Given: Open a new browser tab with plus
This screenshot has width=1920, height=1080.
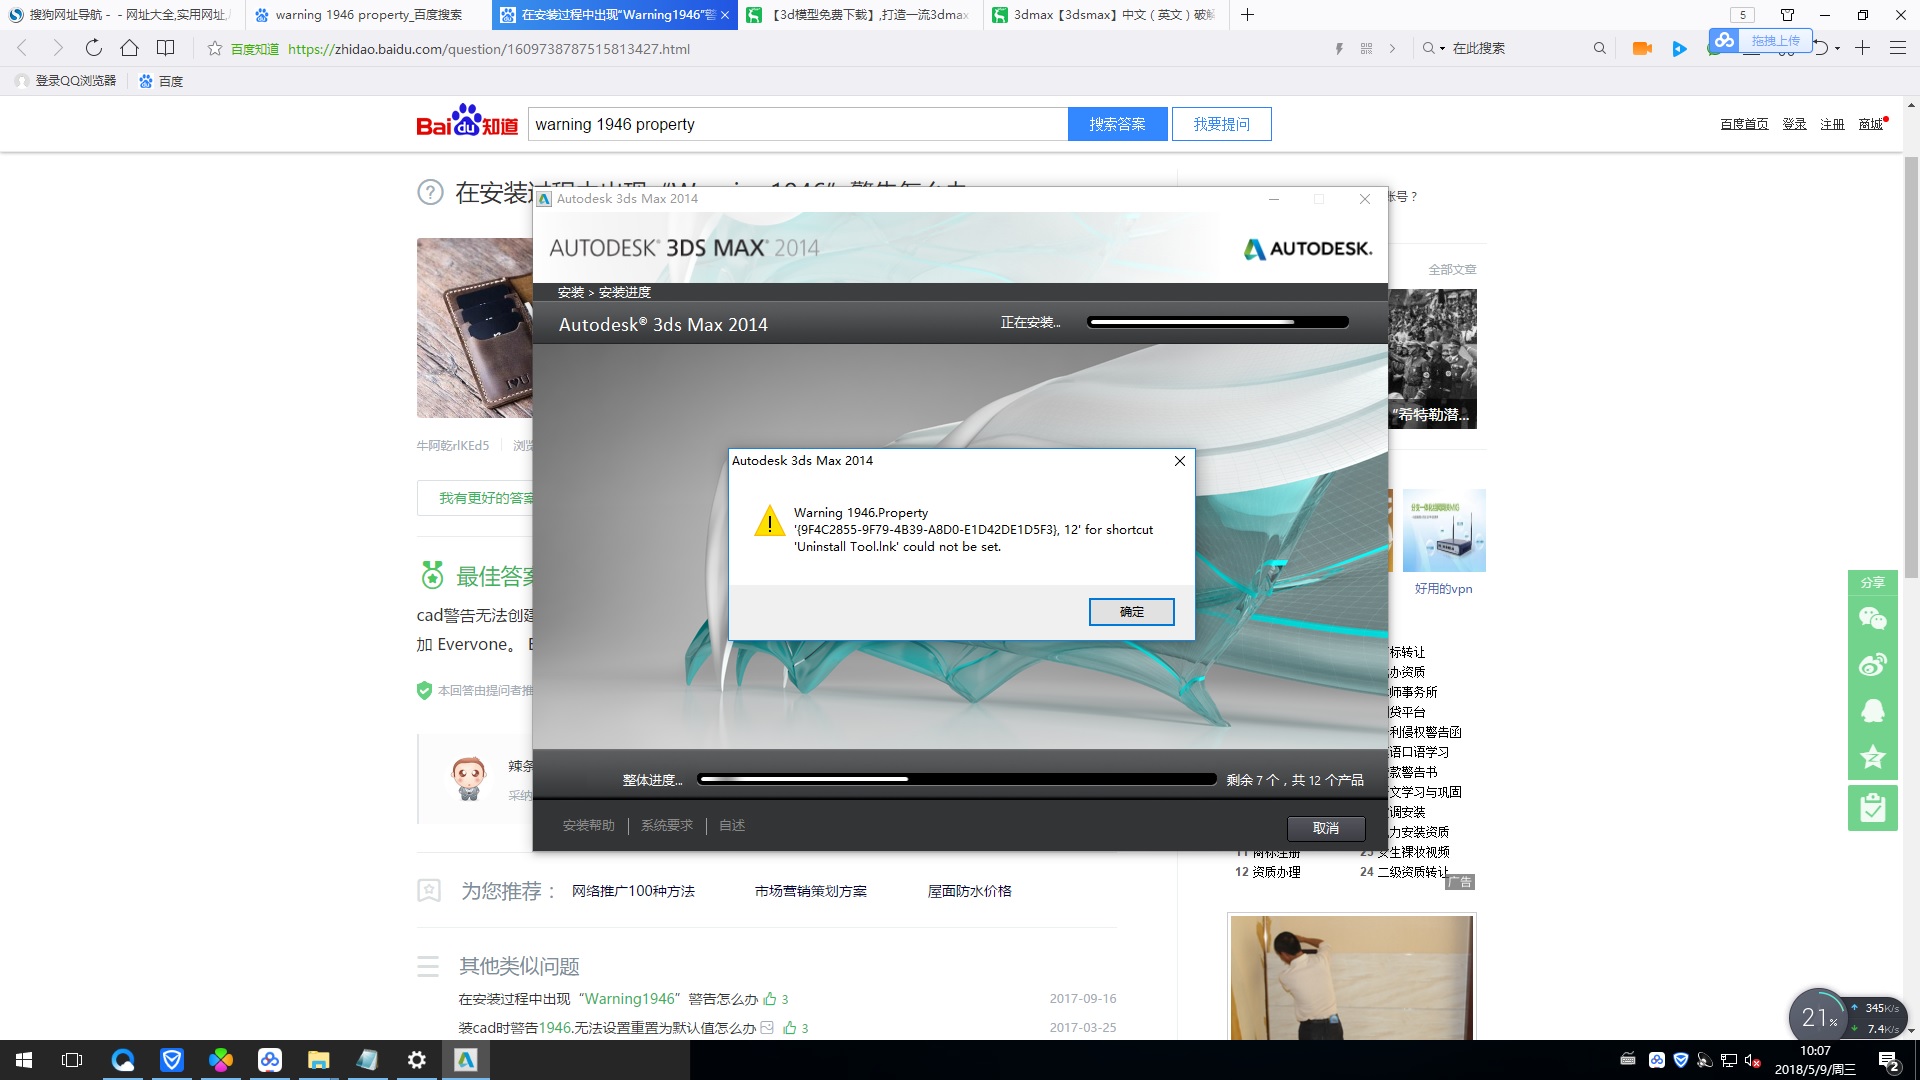Looking at the screenshot, I should (x=1247, y=15).
